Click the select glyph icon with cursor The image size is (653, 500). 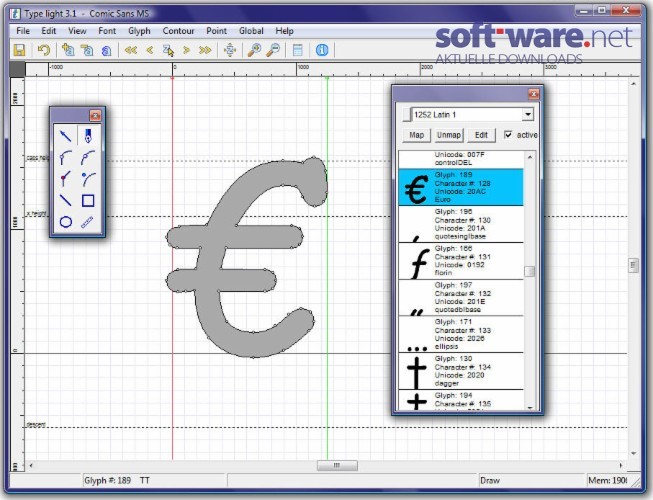(x=168, y=50)
